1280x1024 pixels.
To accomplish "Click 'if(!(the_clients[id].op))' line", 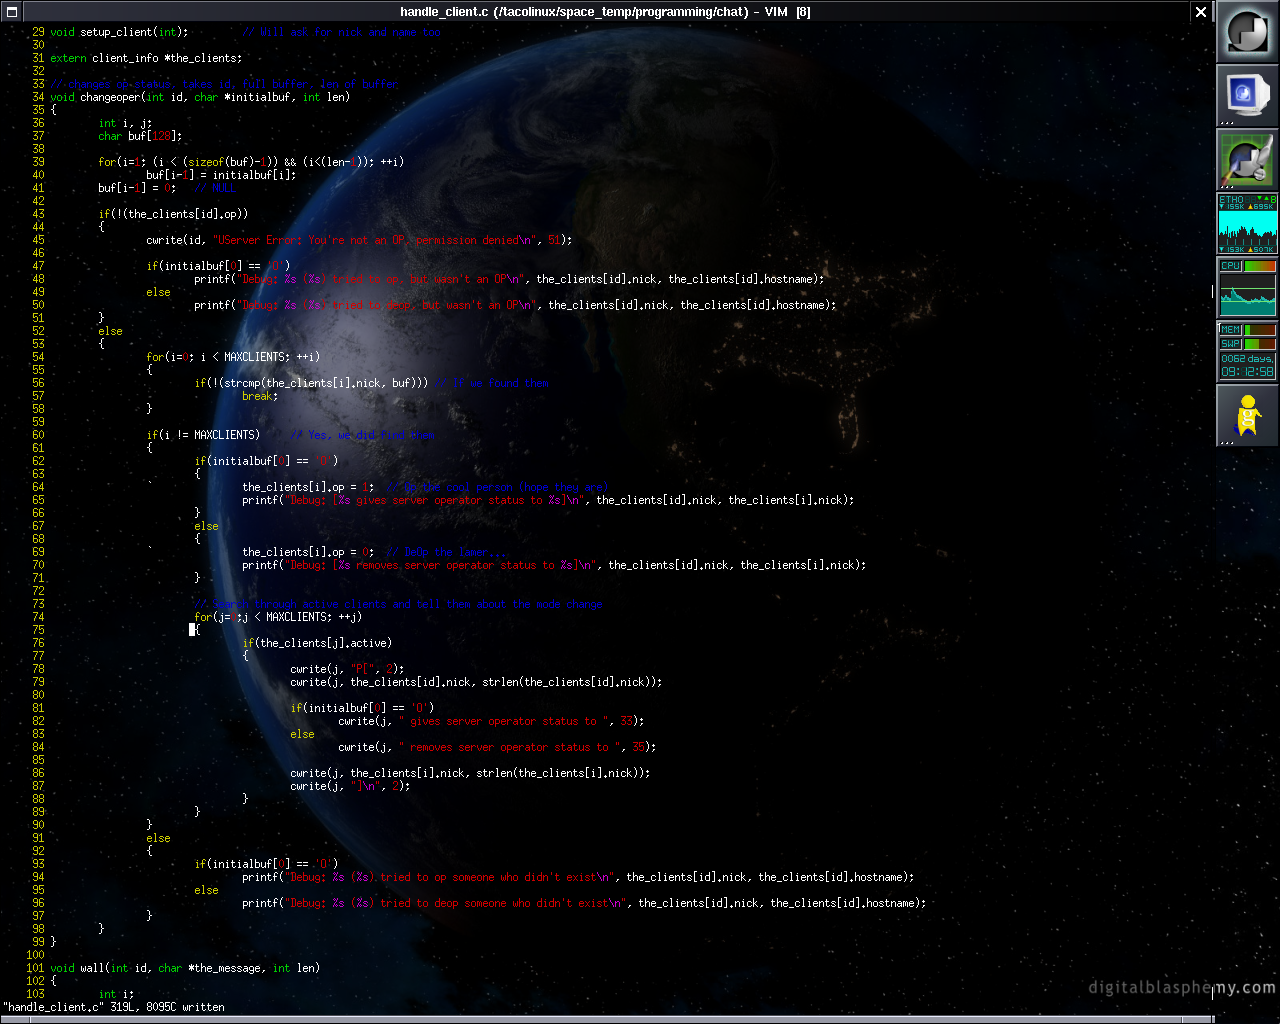I will coord(173,214).
